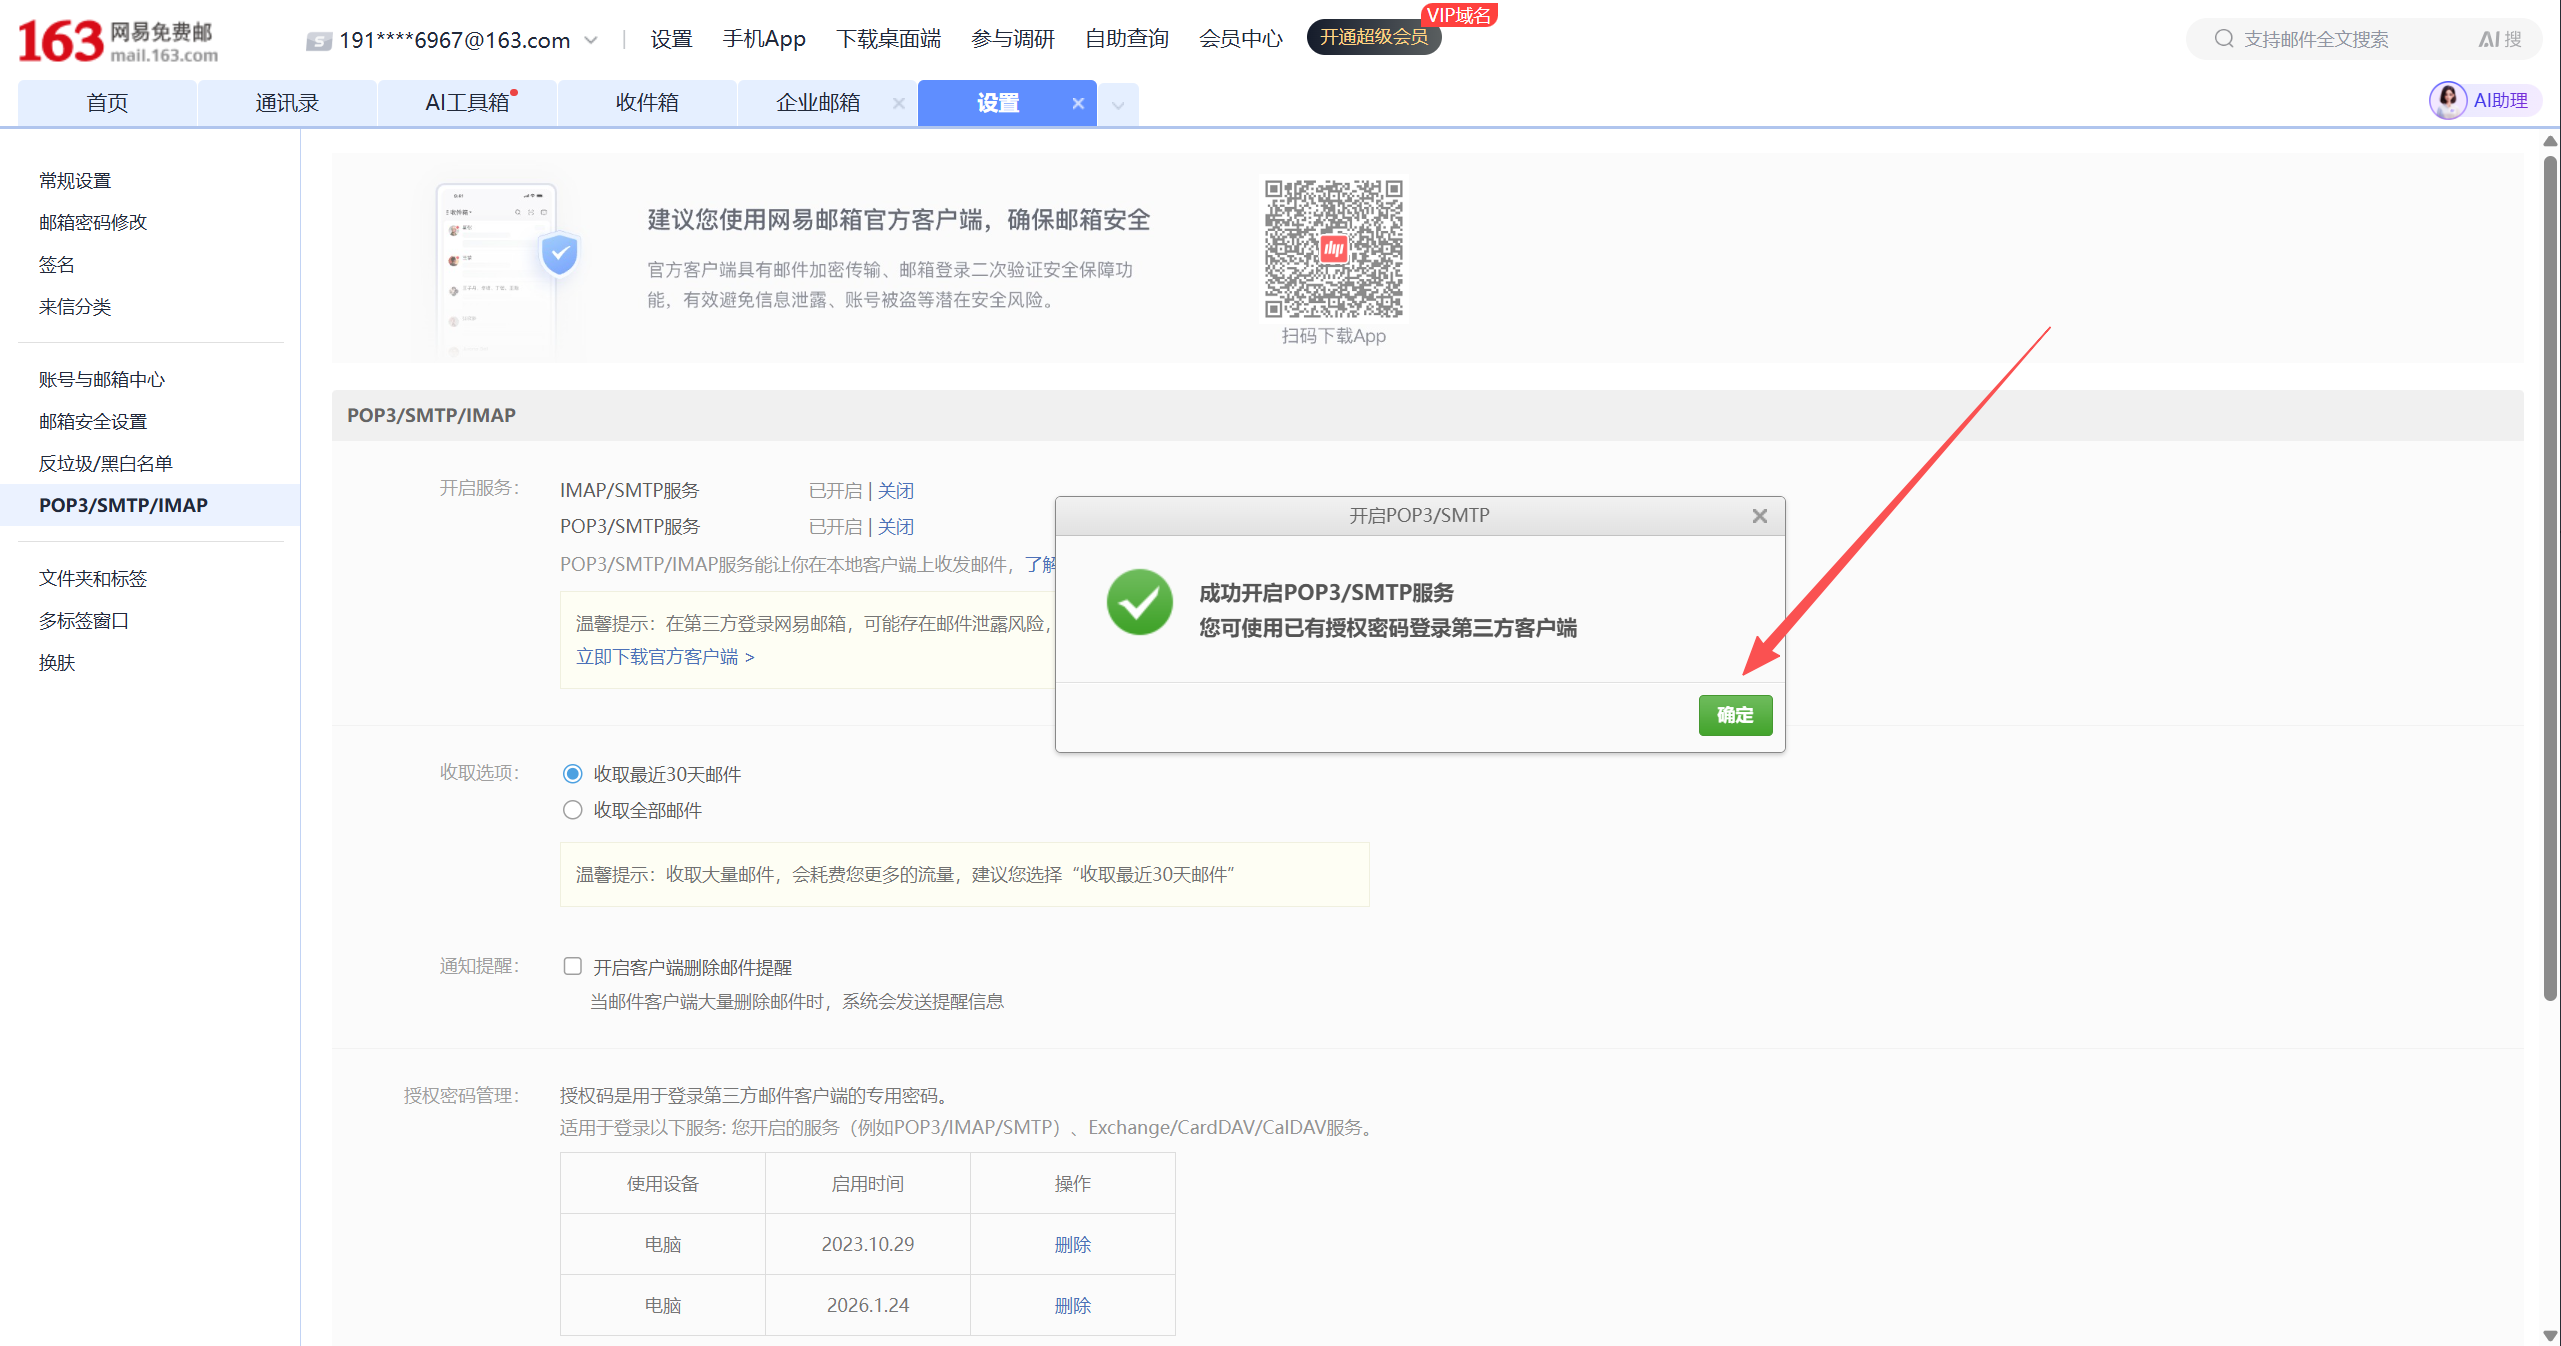Click the search magnifier icon
Viewport: 2561px width, 1346px height.
[2224, 38]
